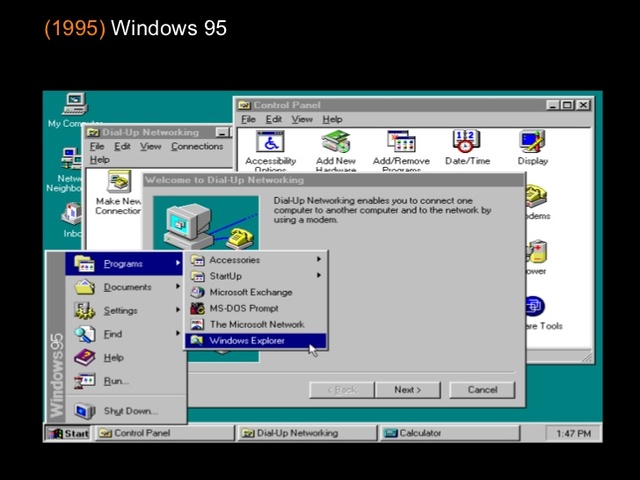Viewport: 640px width, 480px height.
Task: Select Settings in the Start menu
Action: pyautogui.click(x=124, y=310)
